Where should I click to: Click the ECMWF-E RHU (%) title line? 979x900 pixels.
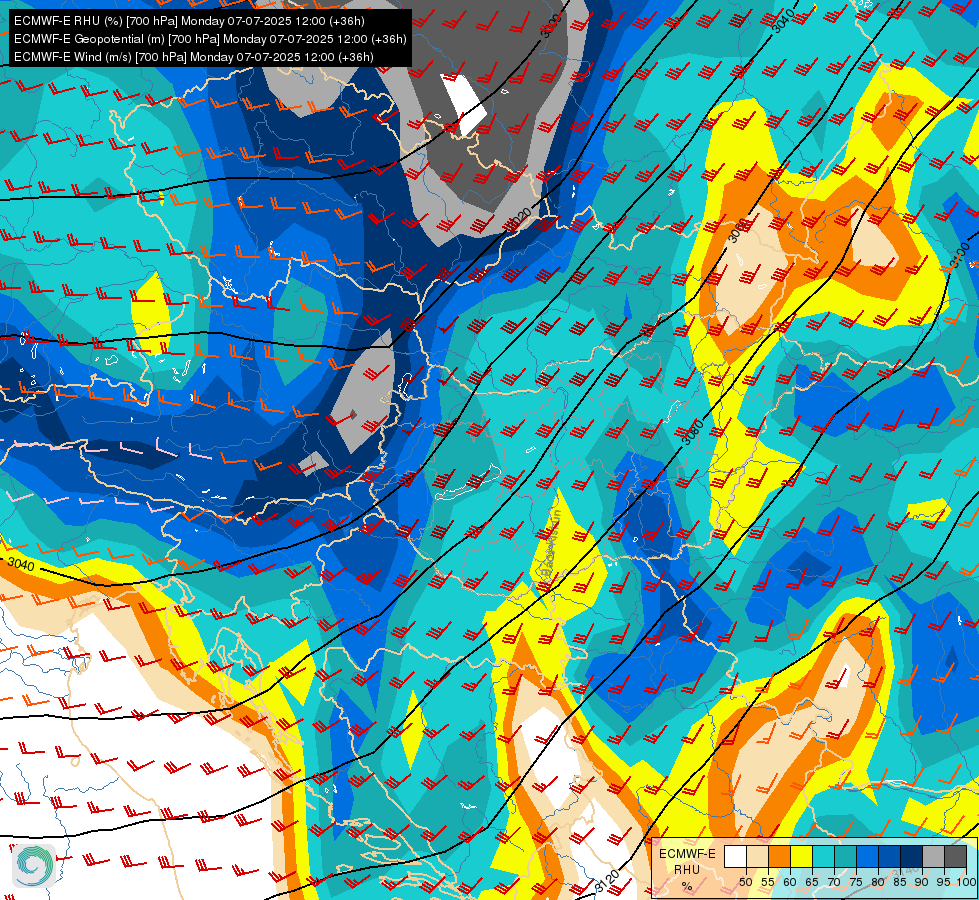tap(189, 21)
